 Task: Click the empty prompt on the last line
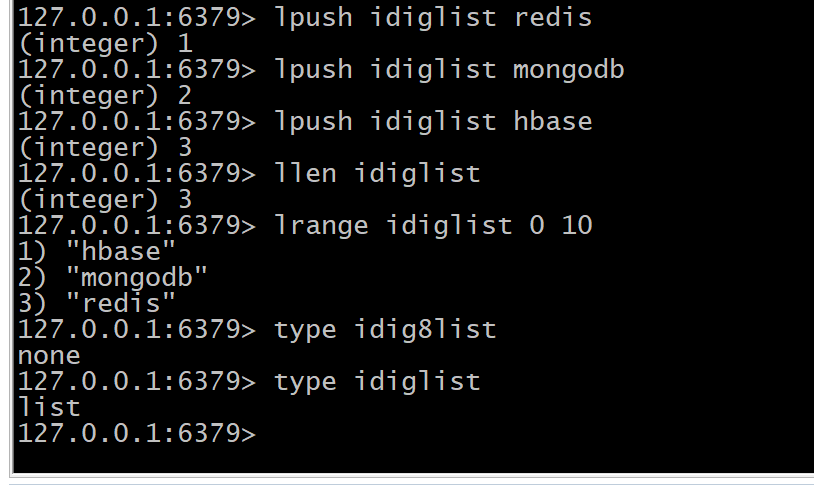point(136,433)
